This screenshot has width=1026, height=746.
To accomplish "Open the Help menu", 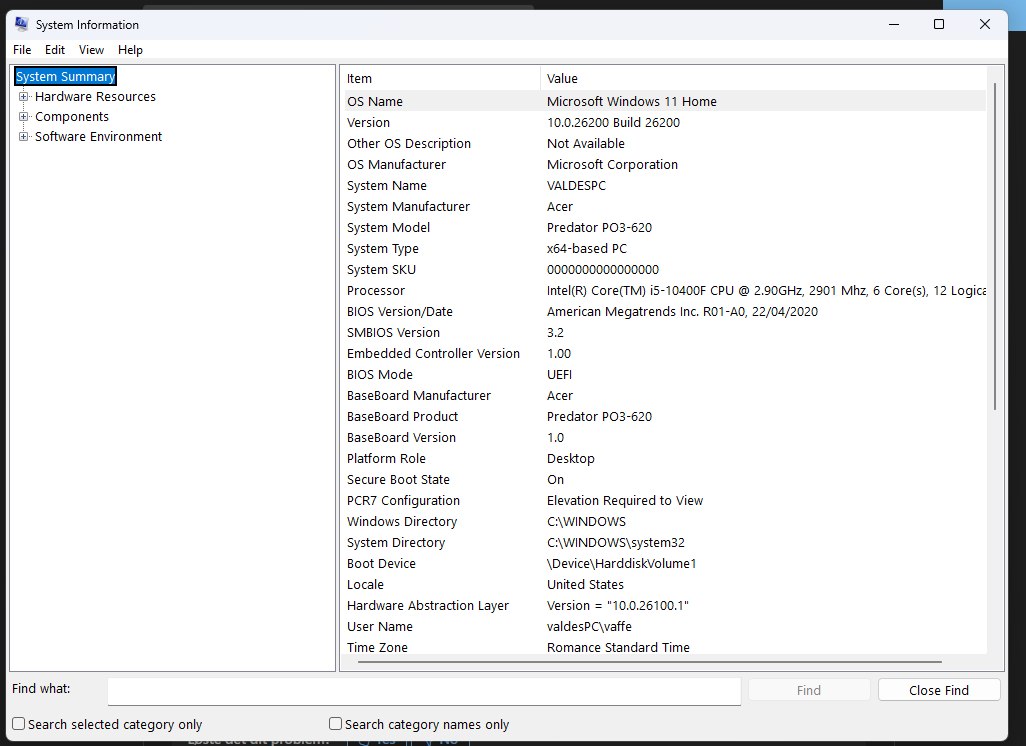I will tap(130, 50).
